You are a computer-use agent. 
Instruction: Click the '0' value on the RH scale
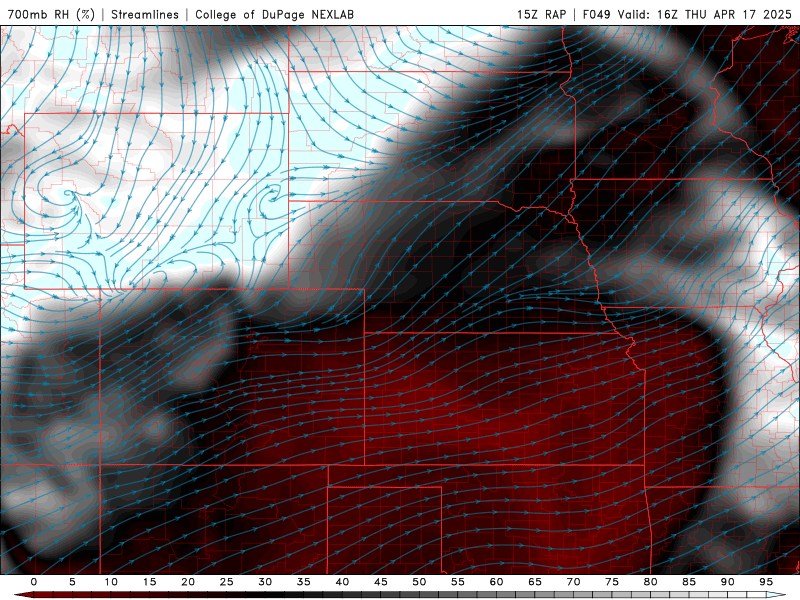[34, 582]
